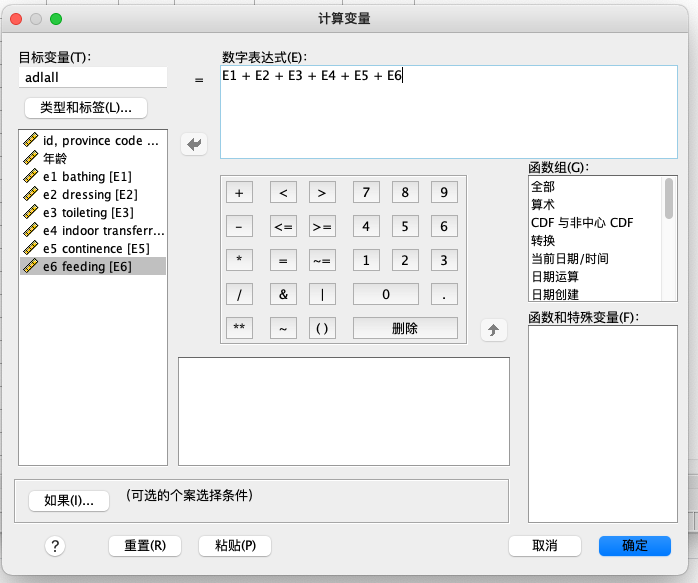The image size is (698, 583).
Task: Click the tilde NOT key
Action: point(283,328)
